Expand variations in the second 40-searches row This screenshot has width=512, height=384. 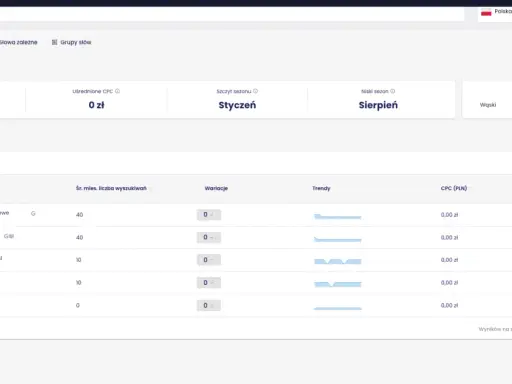[x=209, y=237]
